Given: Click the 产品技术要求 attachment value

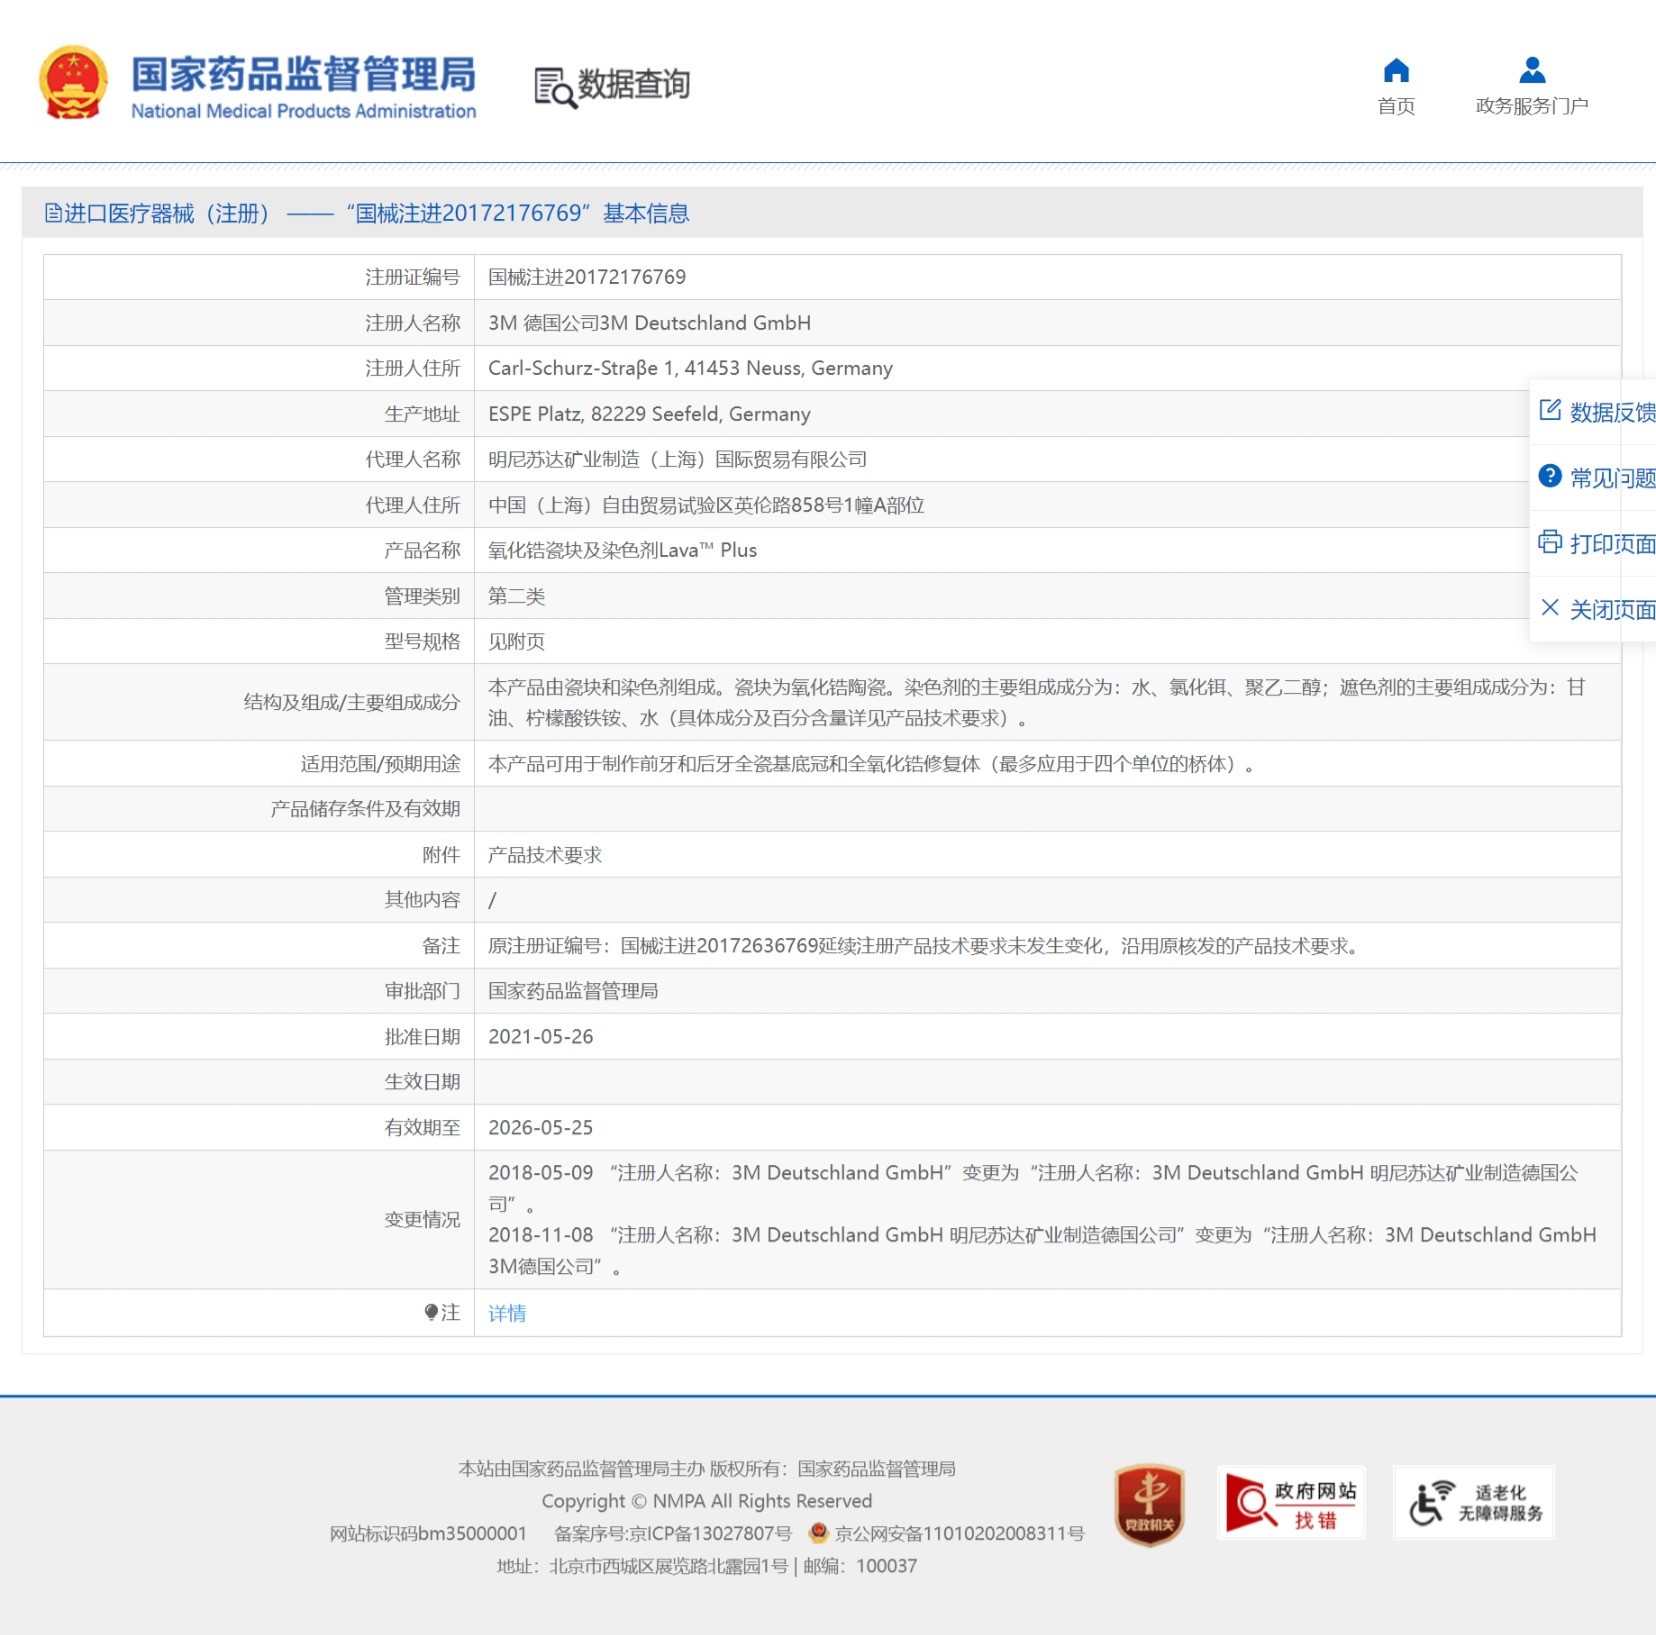Looking at the screenshot, I should click(545, 855).
